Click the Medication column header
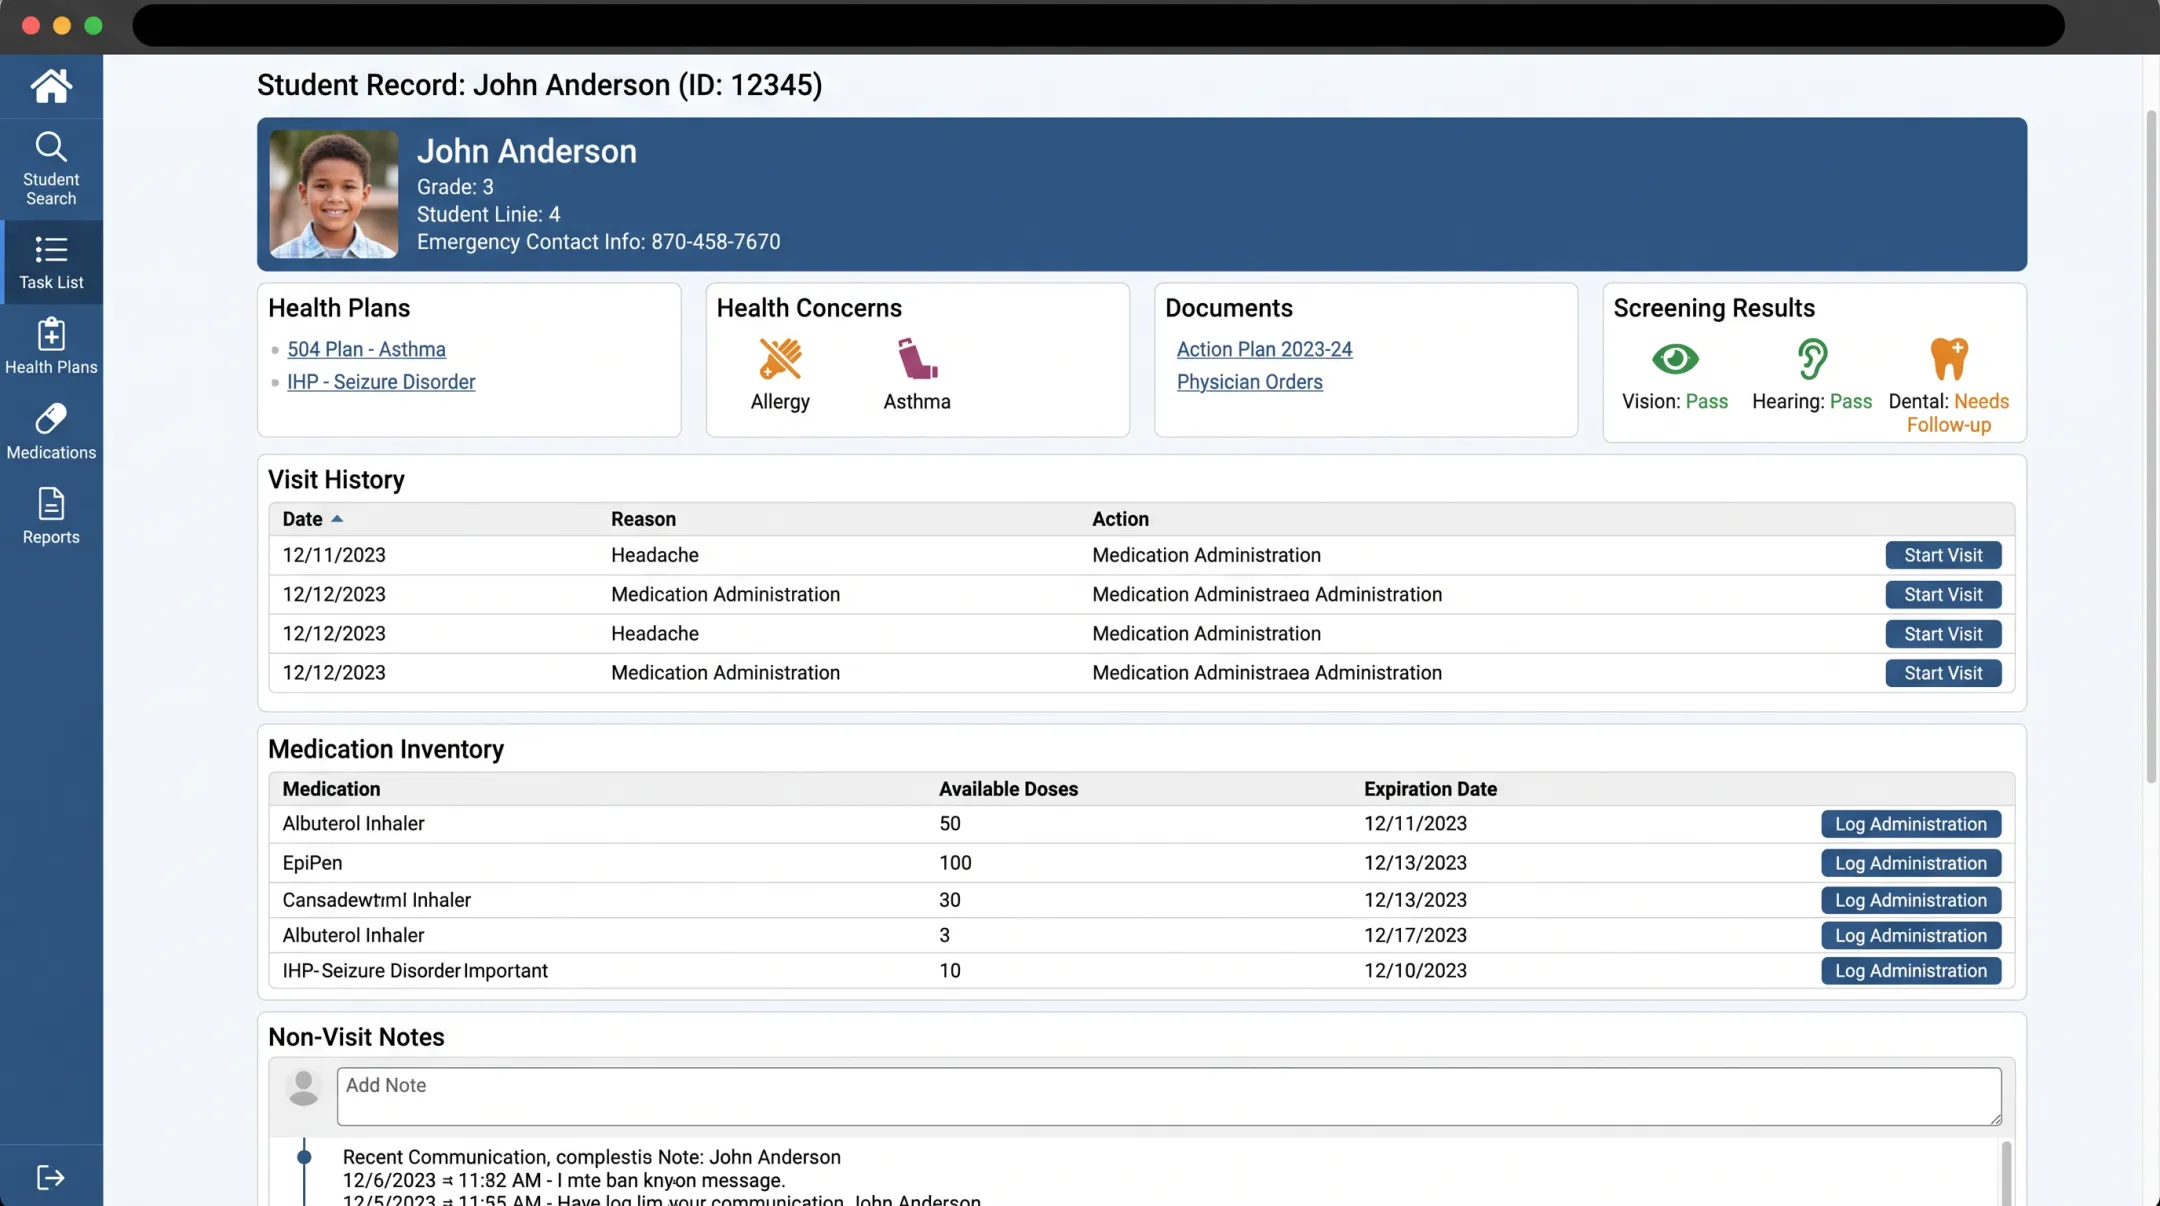The width and height of the screenshot is (2160, 1206). tap(331, 789)
